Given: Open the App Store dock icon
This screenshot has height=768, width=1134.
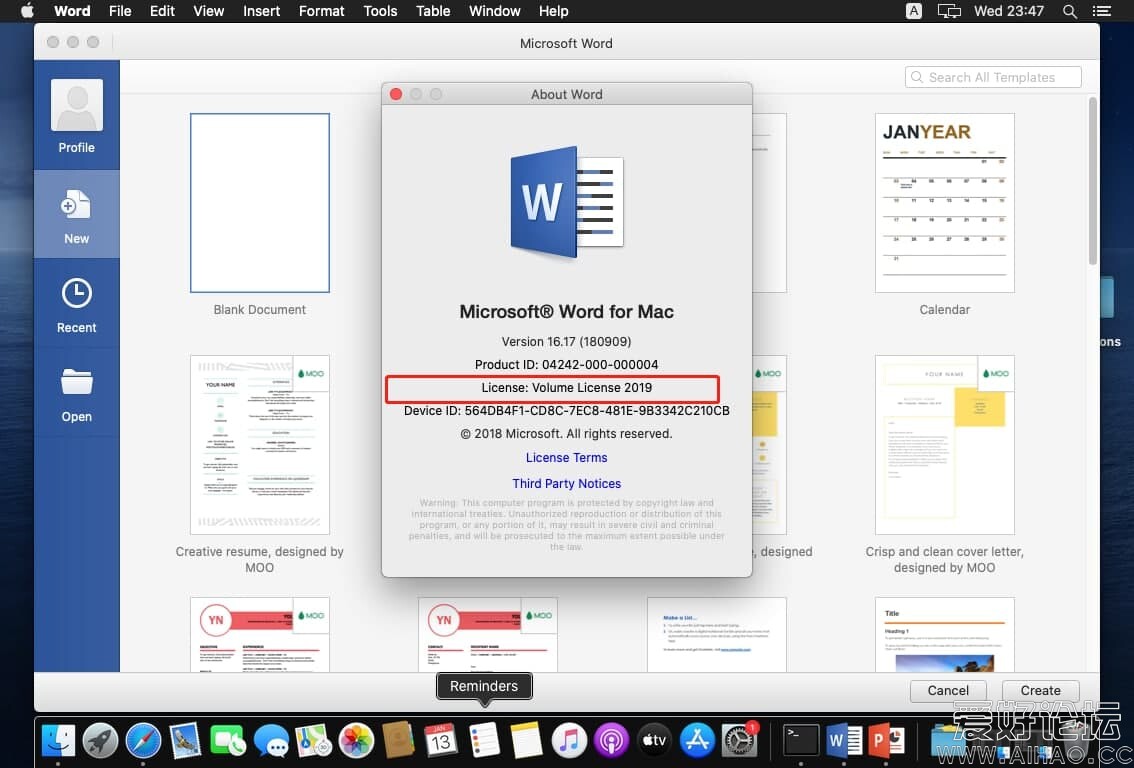Looking at the screenshot, I should (696, 740).
